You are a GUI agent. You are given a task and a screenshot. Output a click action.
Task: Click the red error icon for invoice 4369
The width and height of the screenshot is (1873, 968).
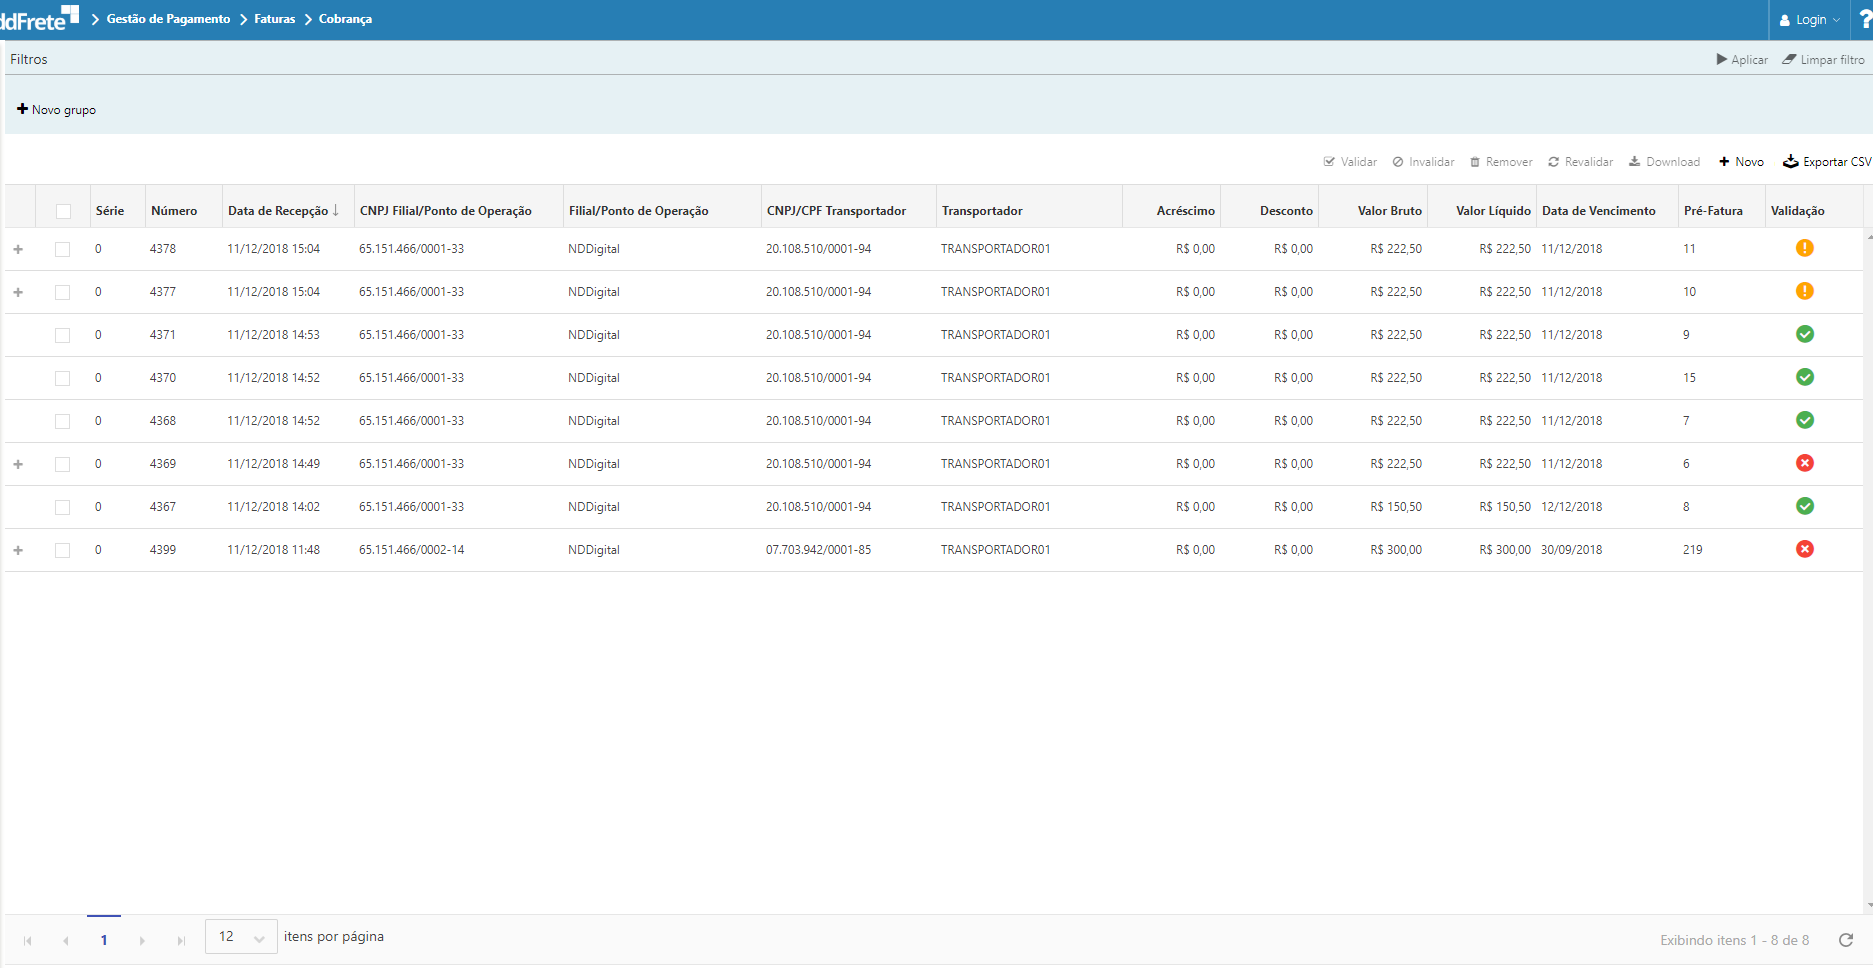coord(1804,463)
